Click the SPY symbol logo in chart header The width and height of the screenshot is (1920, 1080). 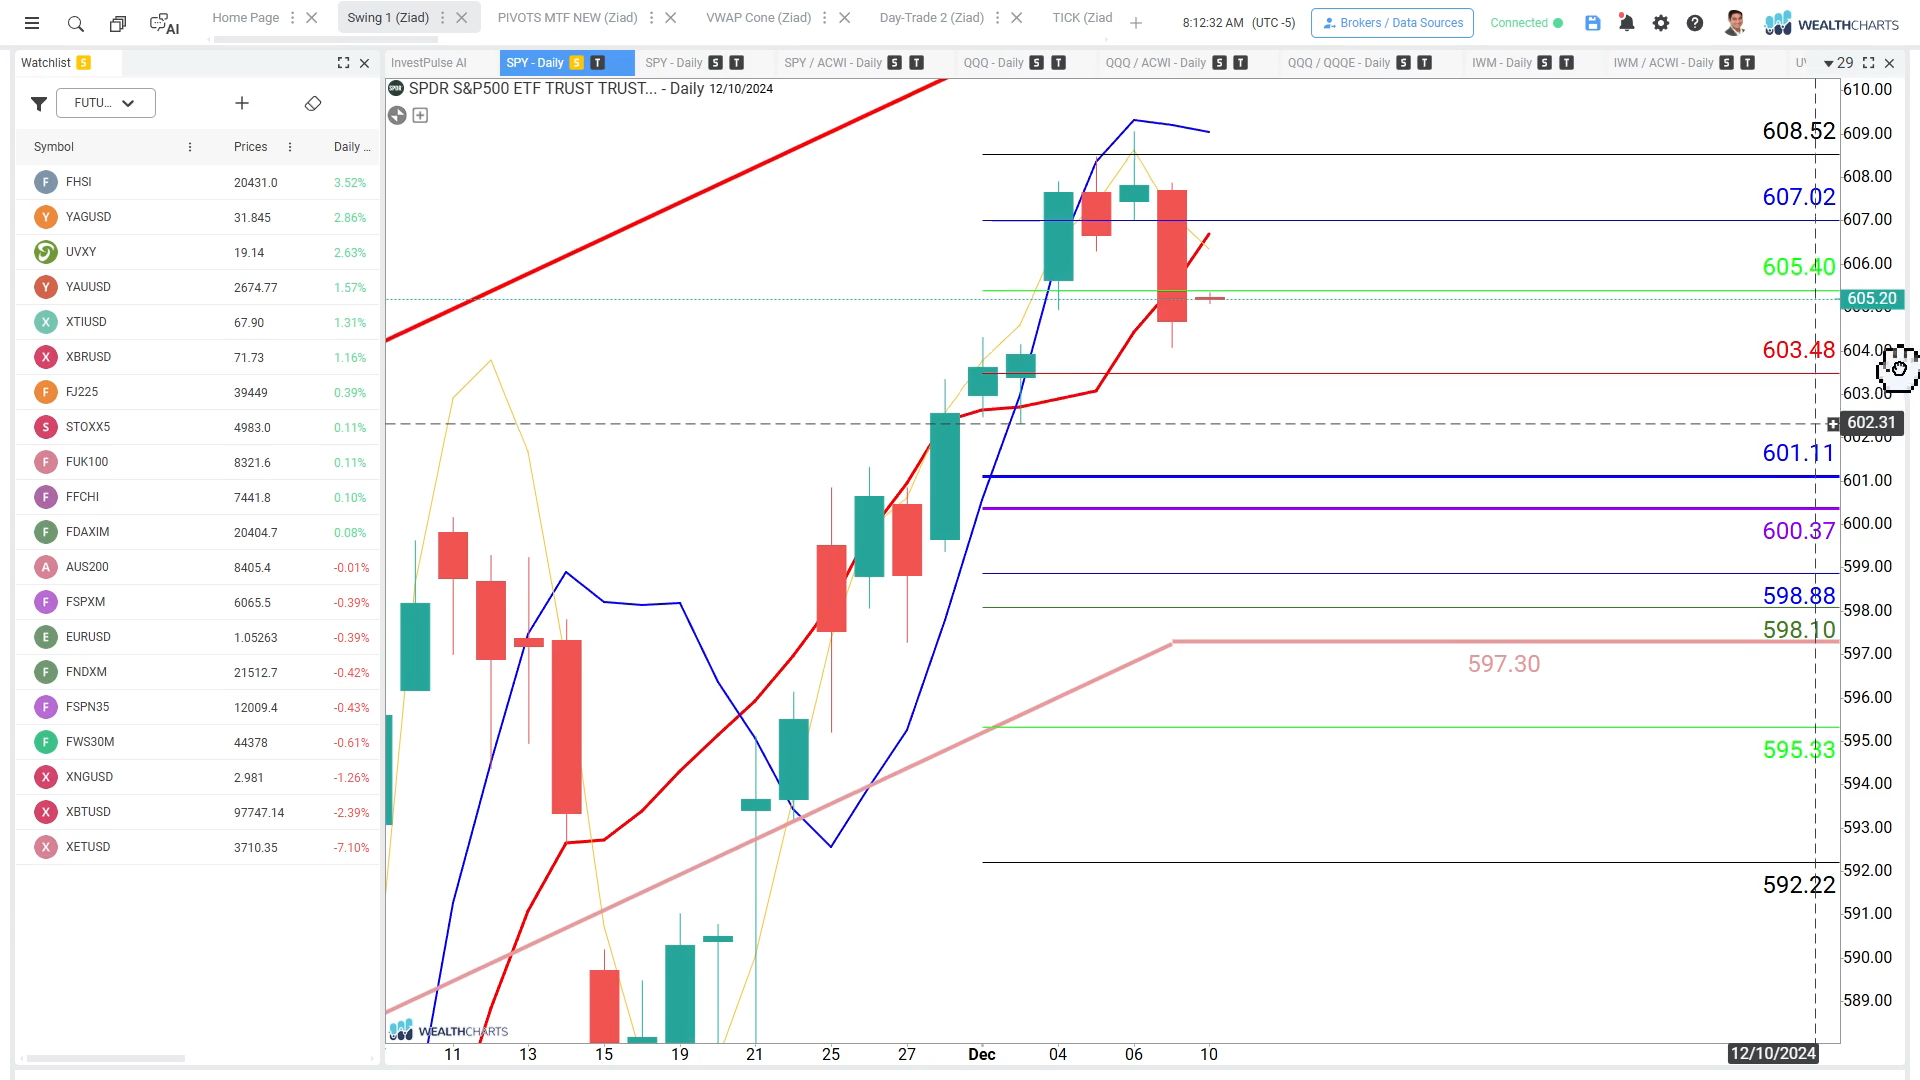pos(396,88)
